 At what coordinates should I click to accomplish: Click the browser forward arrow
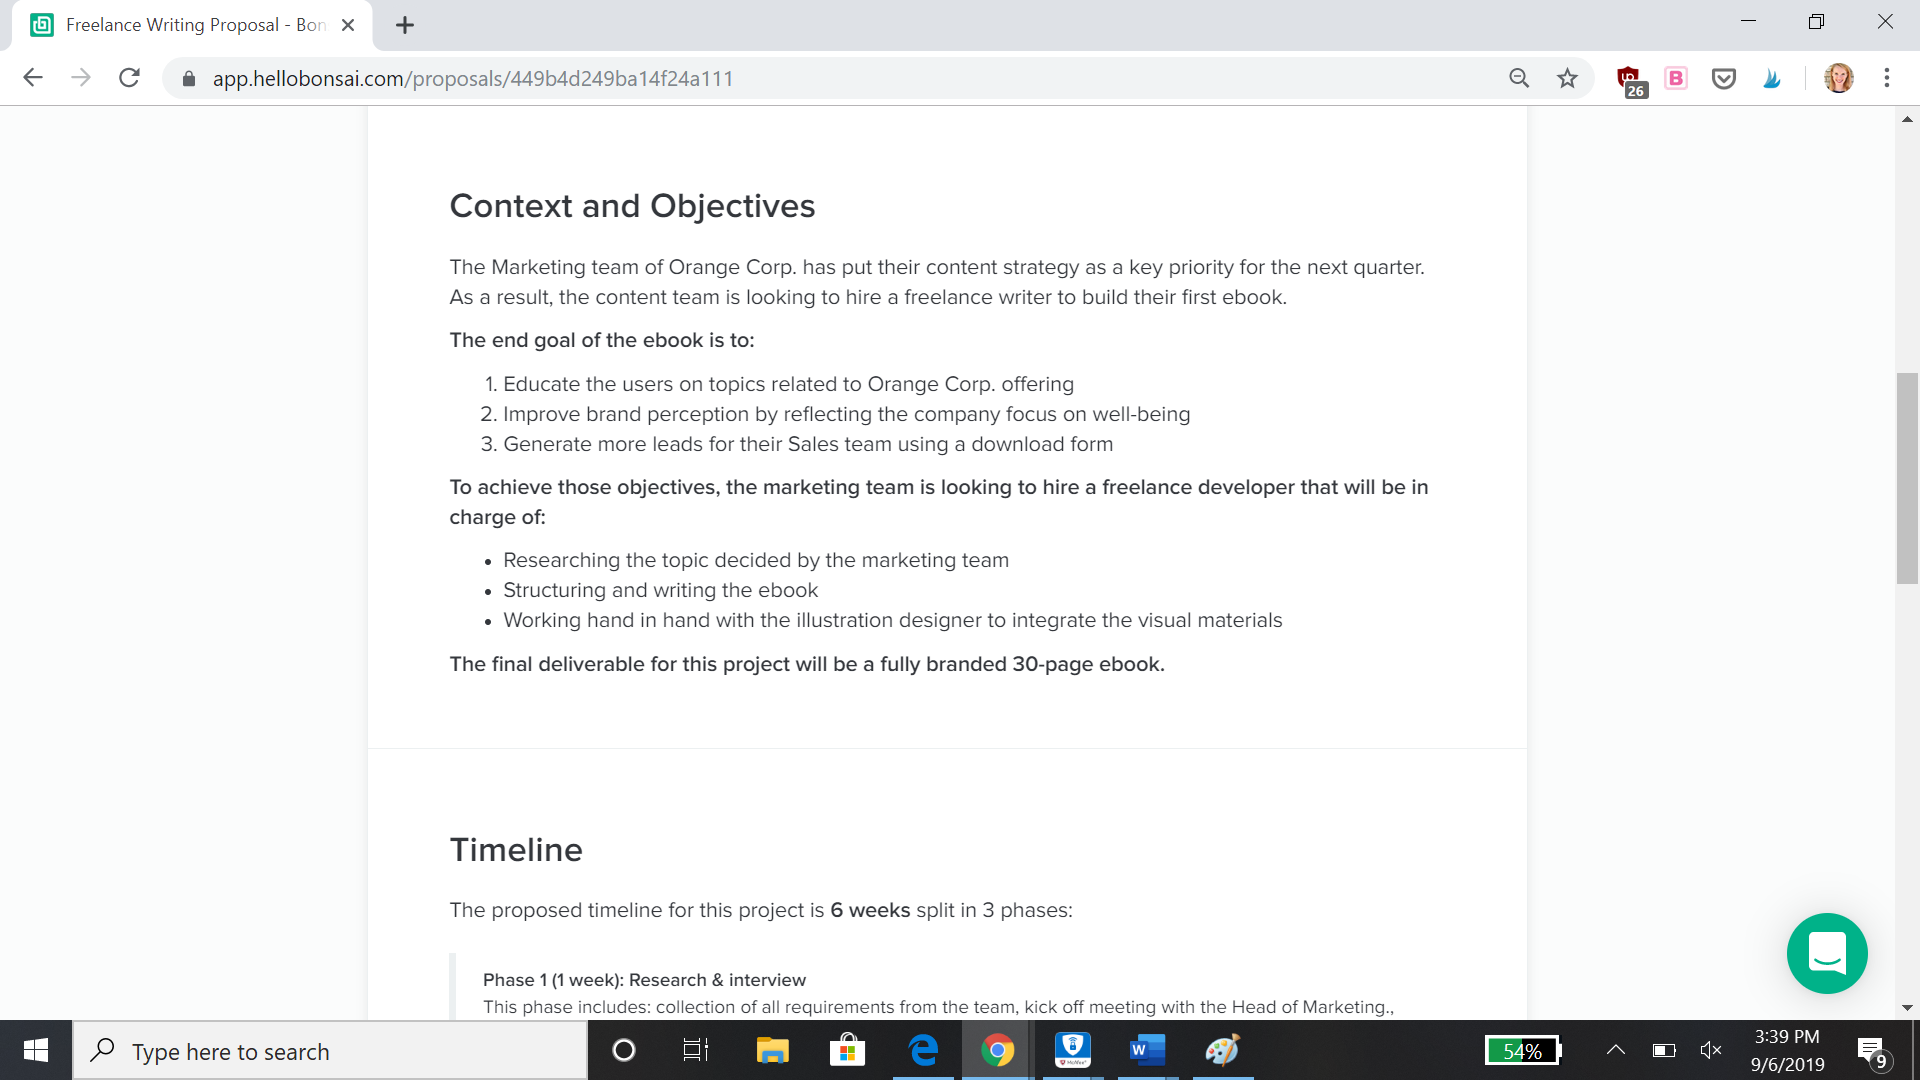[x=81, y=78]
